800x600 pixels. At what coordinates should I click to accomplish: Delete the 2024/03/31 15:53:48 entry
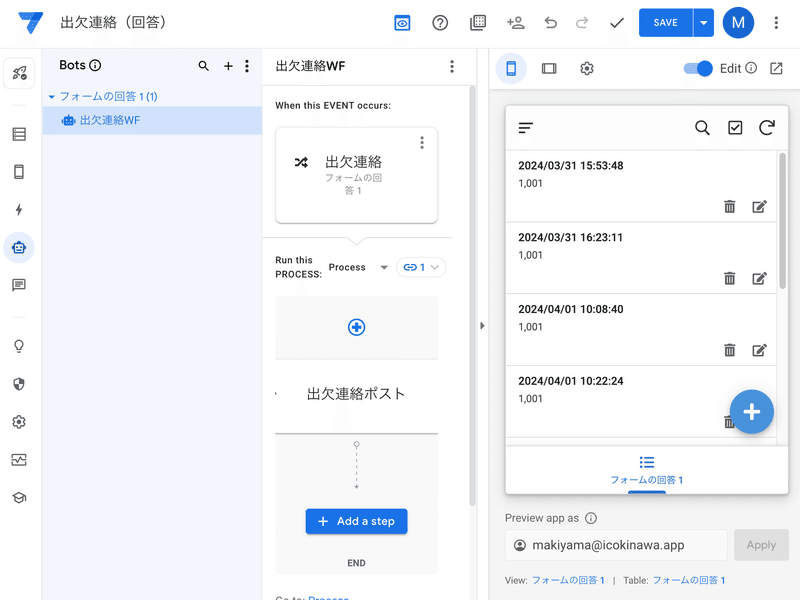(730, 207)
